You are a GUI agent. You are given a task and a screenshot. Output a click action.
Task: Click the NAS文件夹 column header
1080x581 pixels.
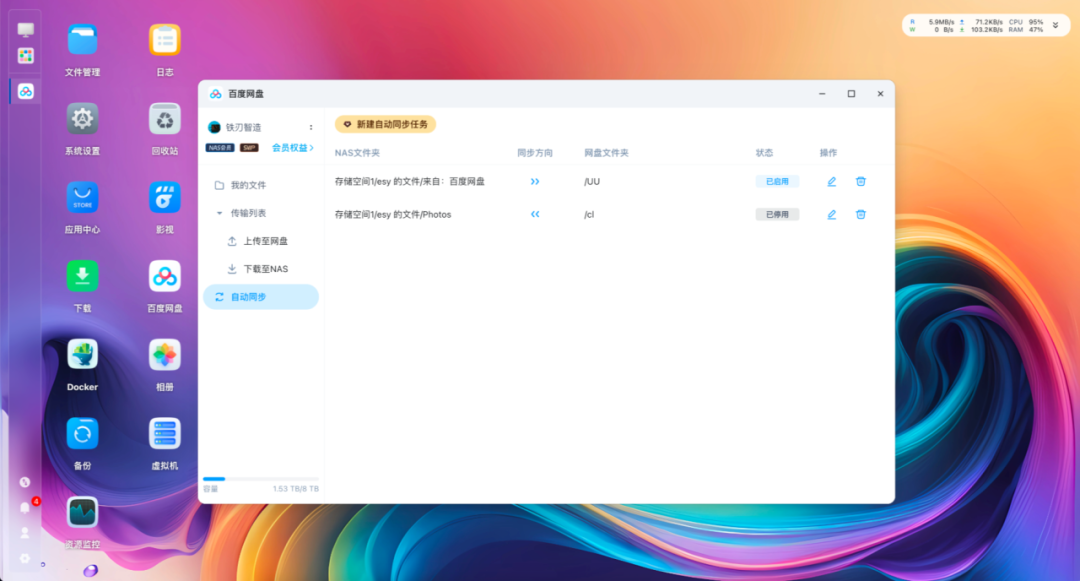pos(357,153)
